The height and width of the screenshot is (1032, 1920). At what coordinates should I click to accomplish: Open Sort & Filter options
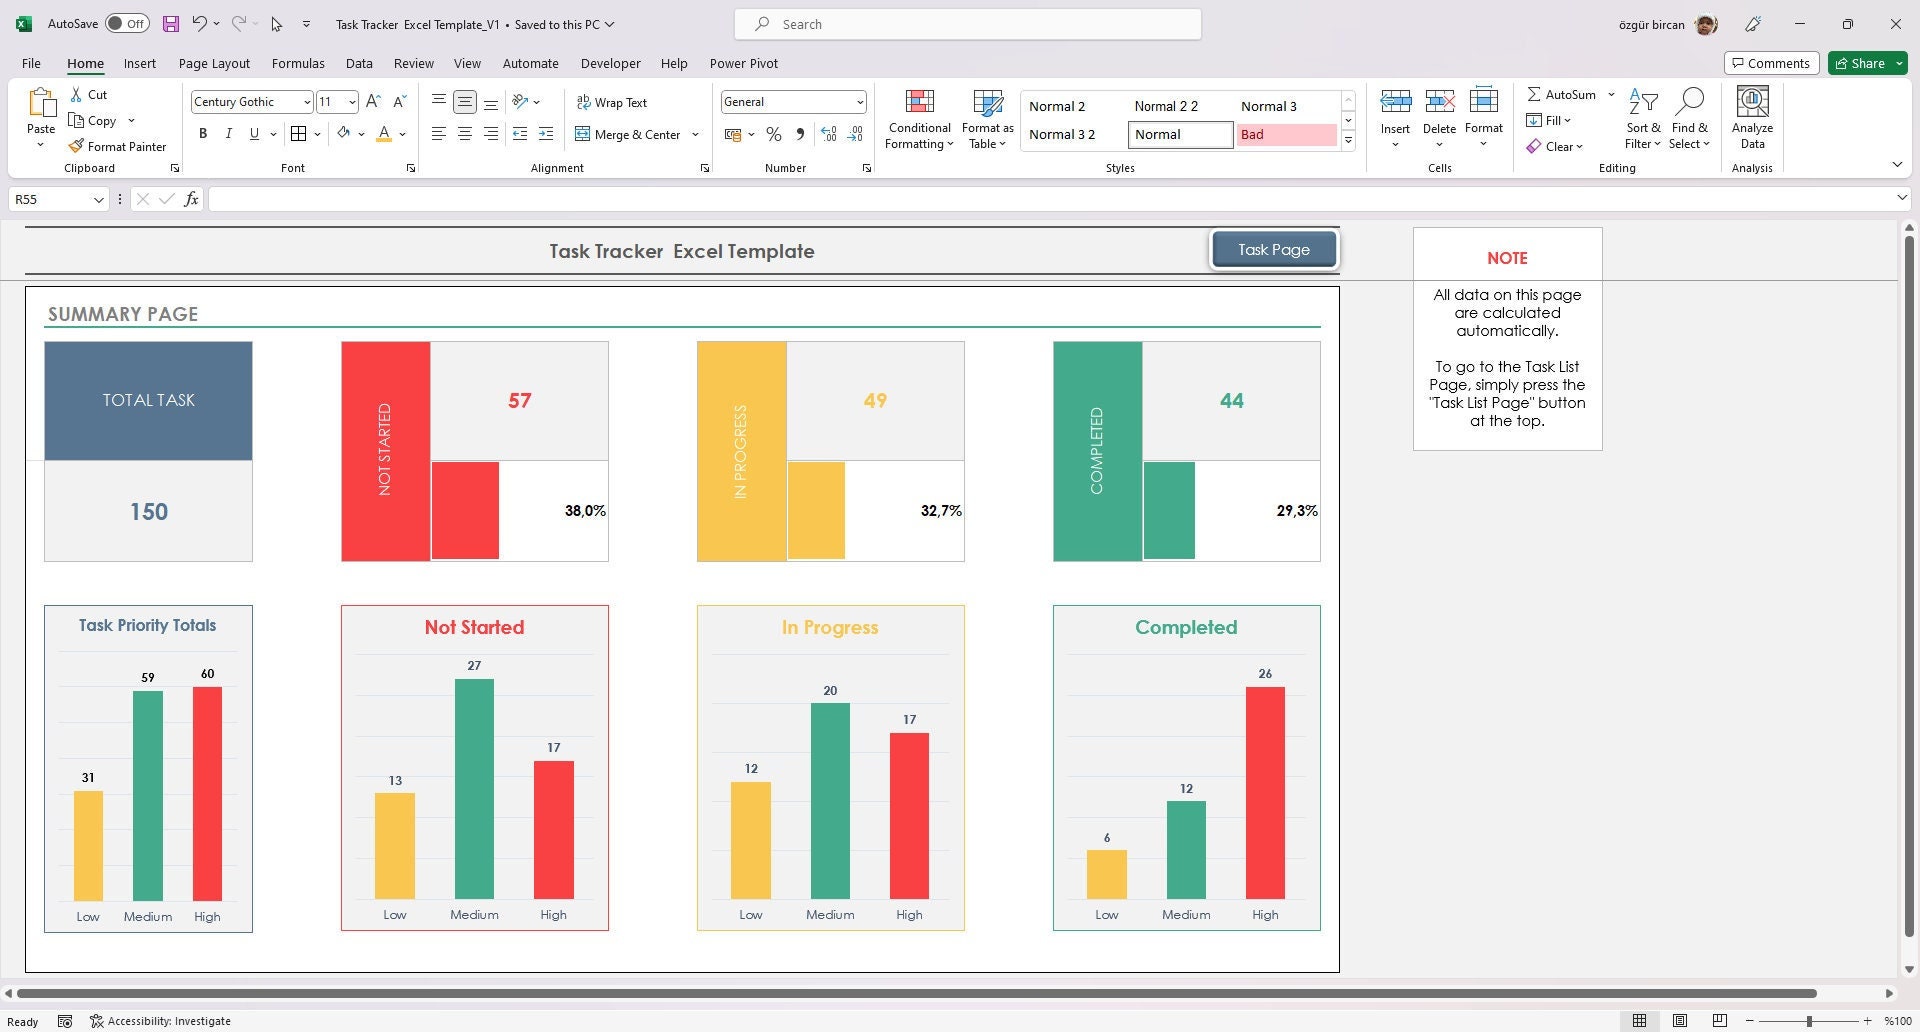point(1643,118)
